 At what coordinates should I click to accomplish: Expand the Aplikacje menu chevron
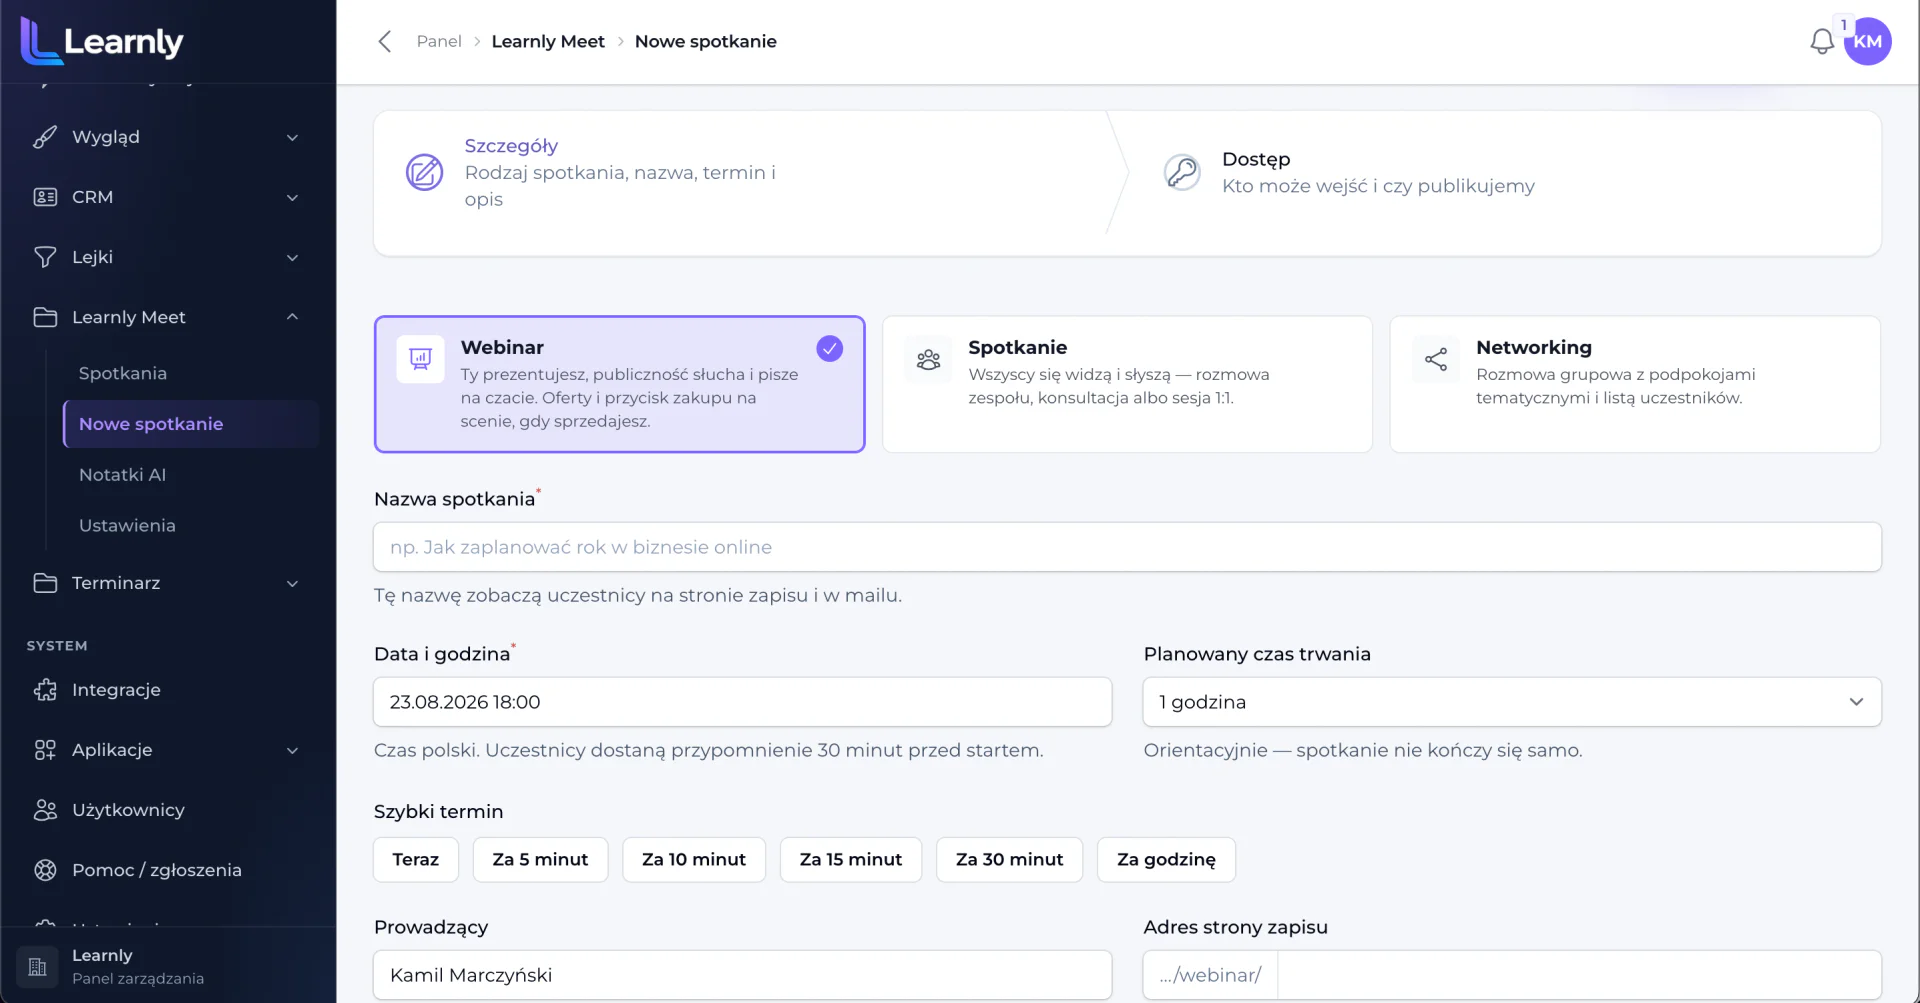(293, 750)
